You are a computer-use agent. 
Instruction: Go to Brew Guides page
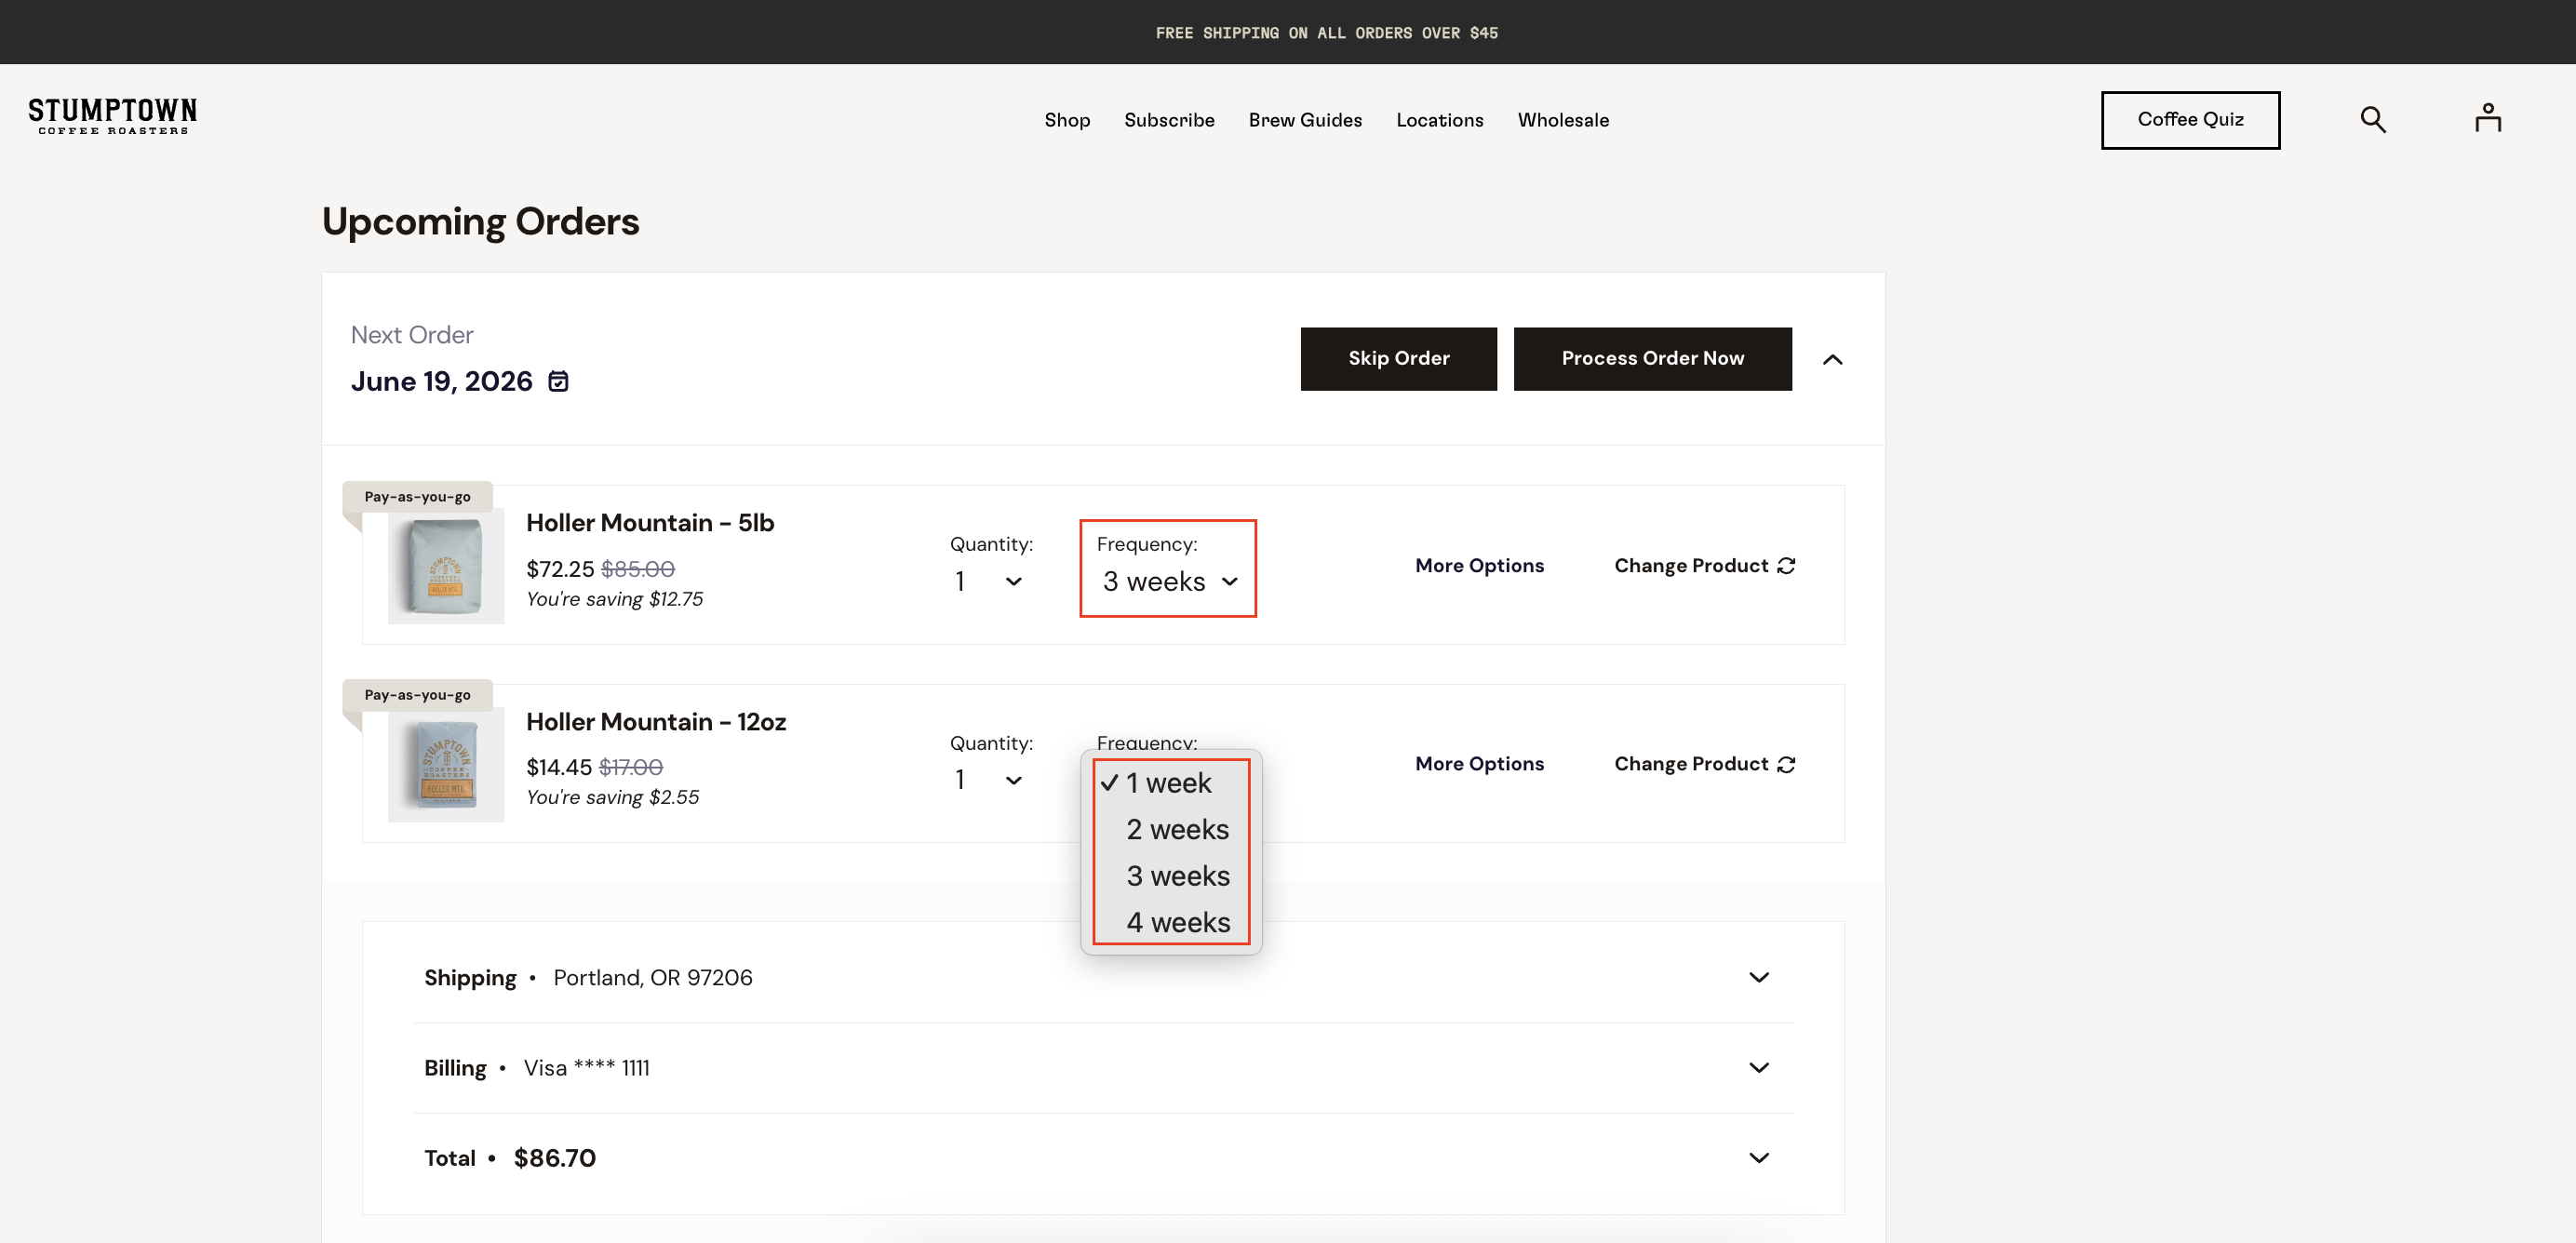1305,120
